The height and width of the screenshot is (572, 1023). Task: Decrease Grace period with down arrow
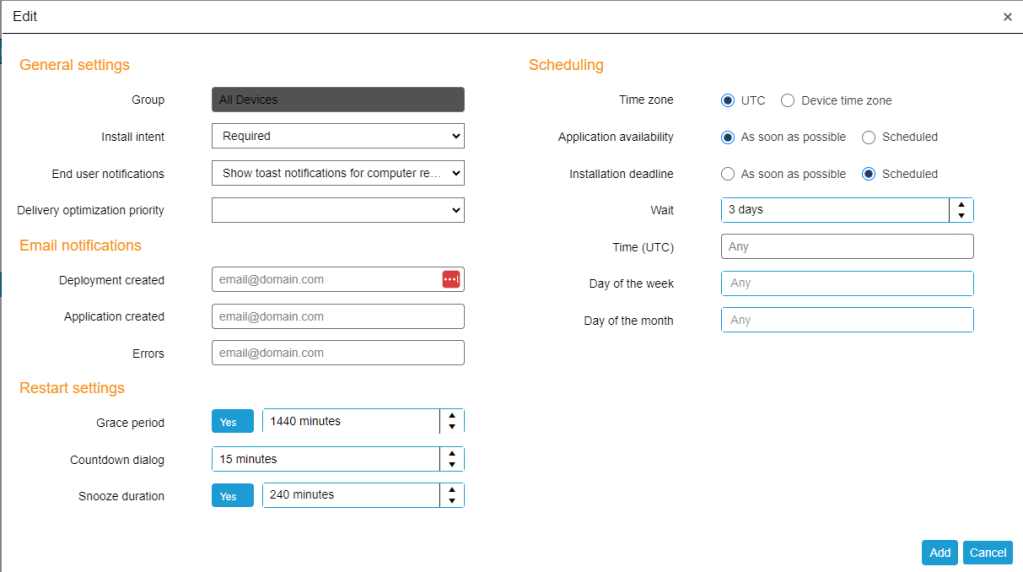point(452,428)
